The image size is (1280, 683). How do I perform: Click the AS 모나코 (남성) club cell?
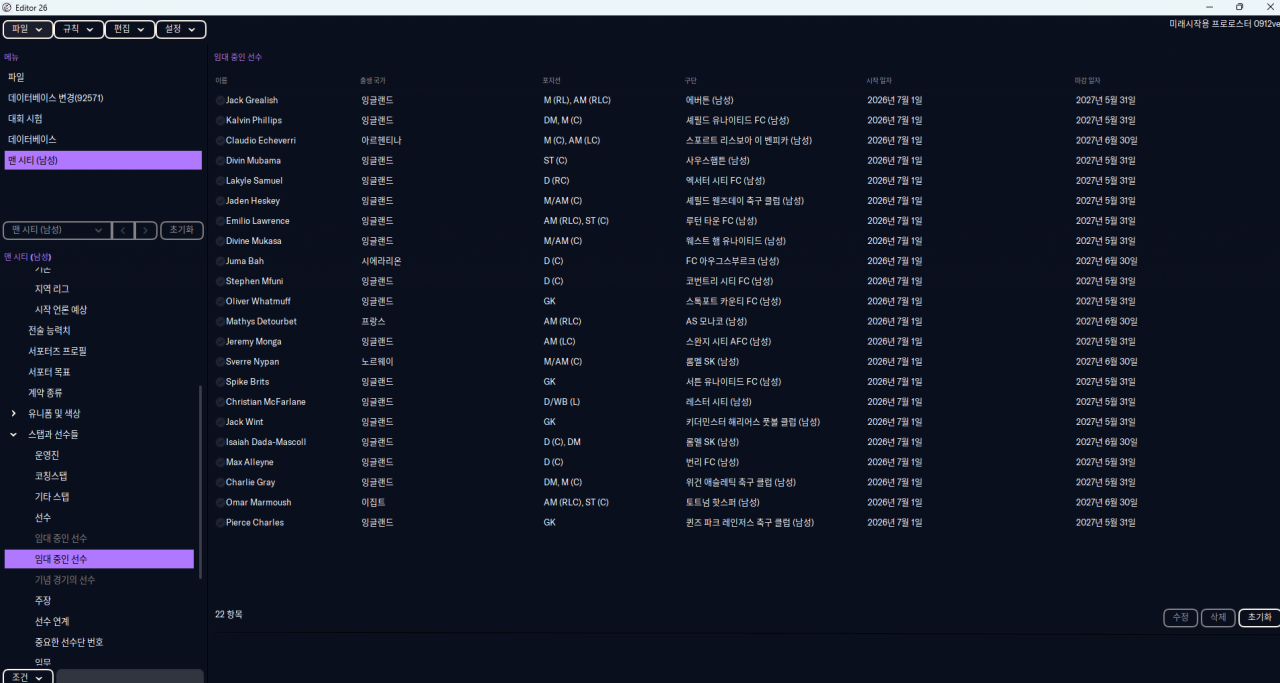point(716,321)
